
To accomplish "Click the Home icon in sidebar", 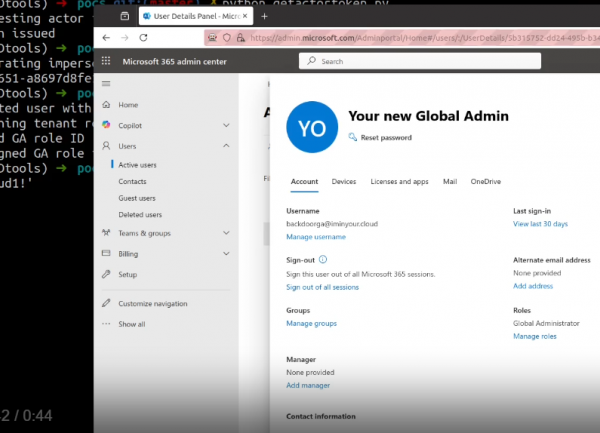I will (x=107, y=104).
